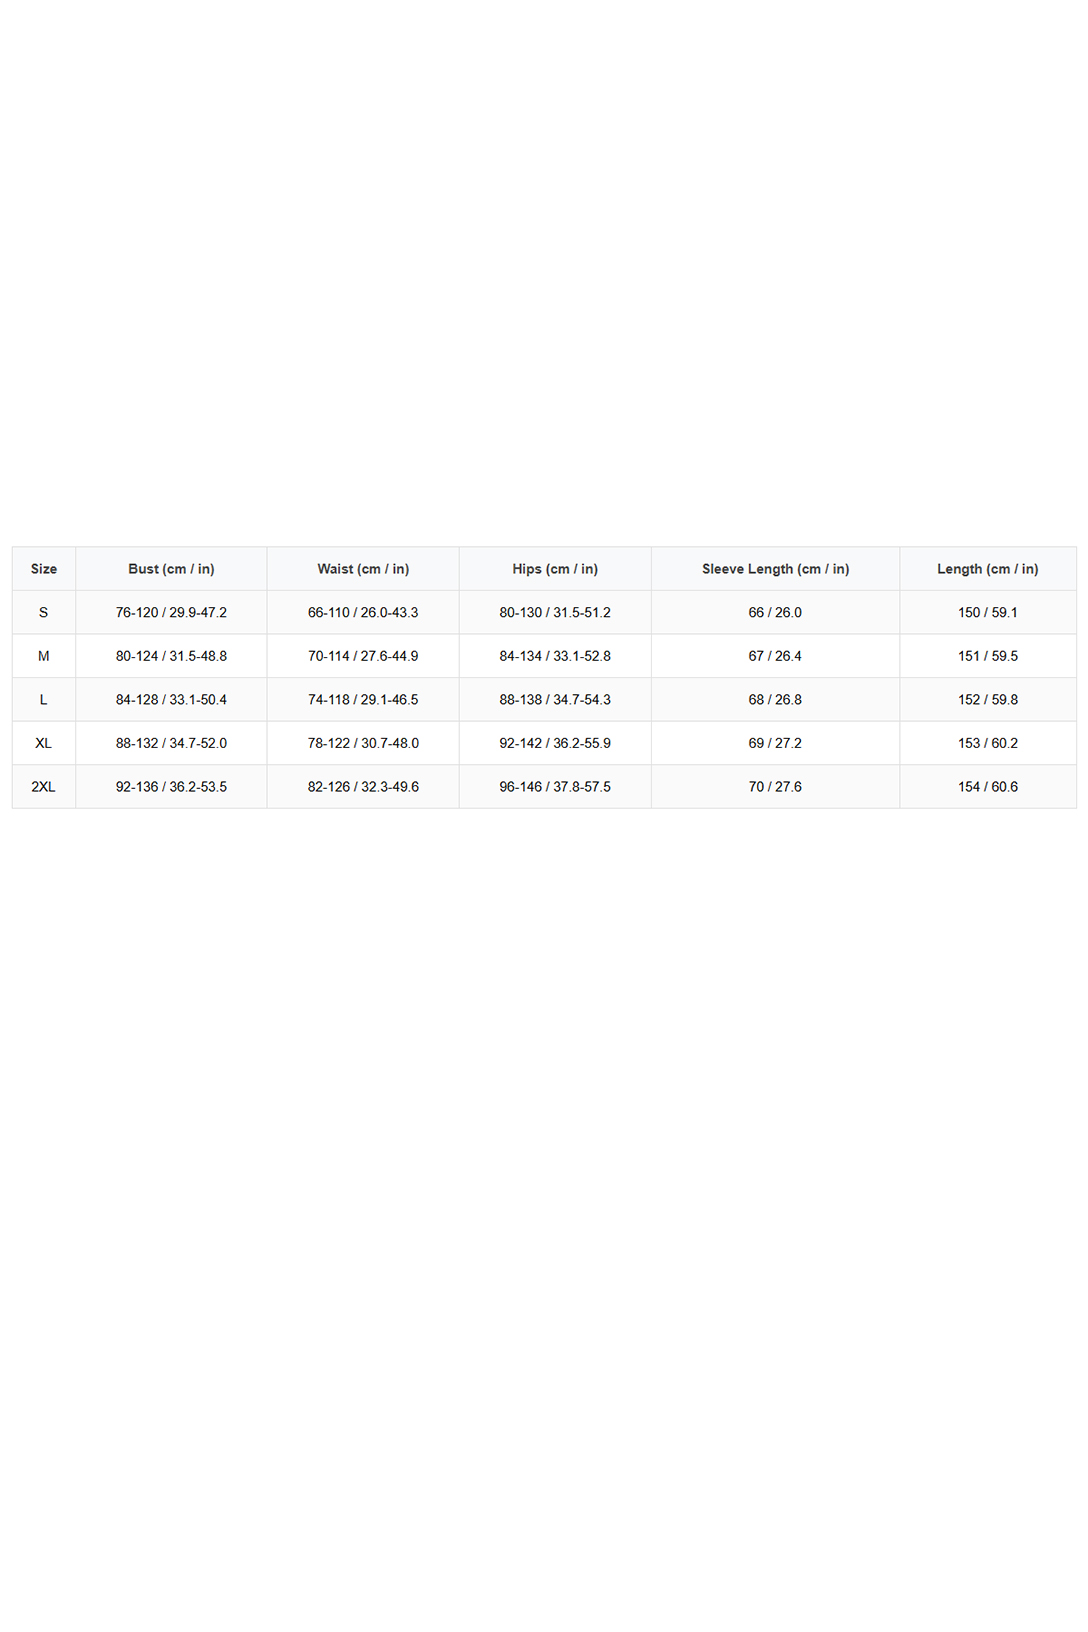1088x1632 pixels.
Task: Click waist value 82-126 / 32.3-49.6
Action: (x=363, y=787)
